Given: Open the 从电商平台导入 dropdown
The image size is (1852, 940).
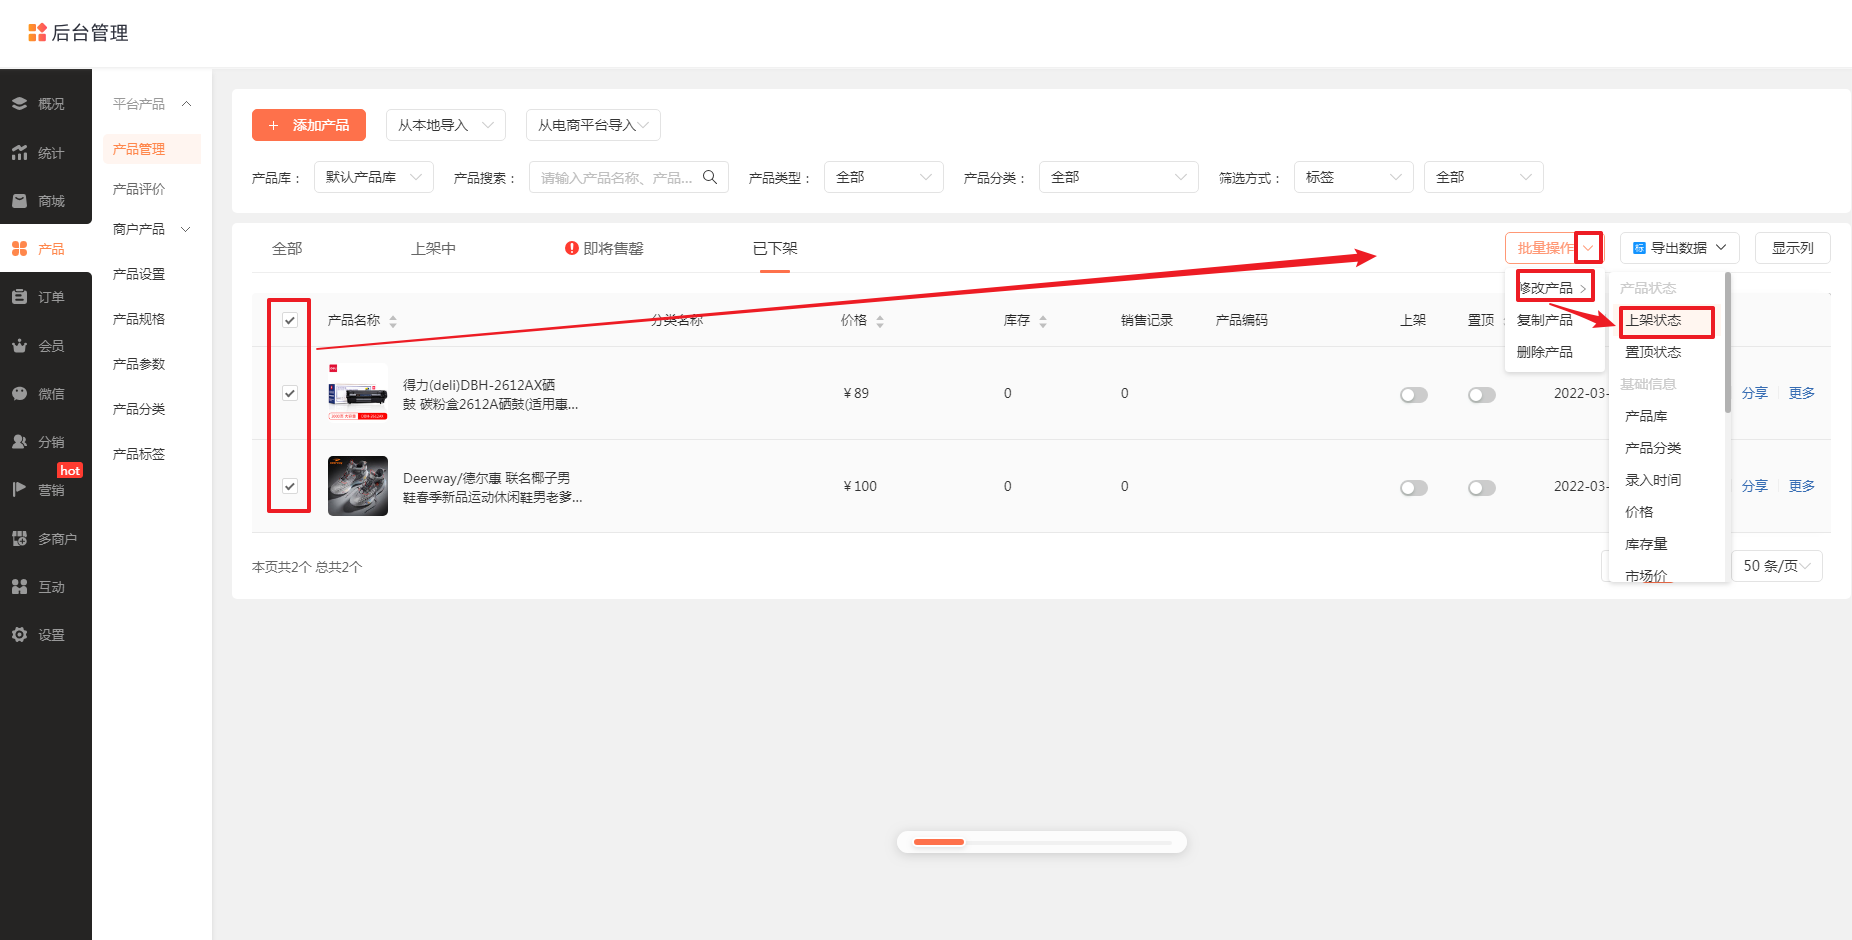Looking at the screenshot, I should [593, 125].
